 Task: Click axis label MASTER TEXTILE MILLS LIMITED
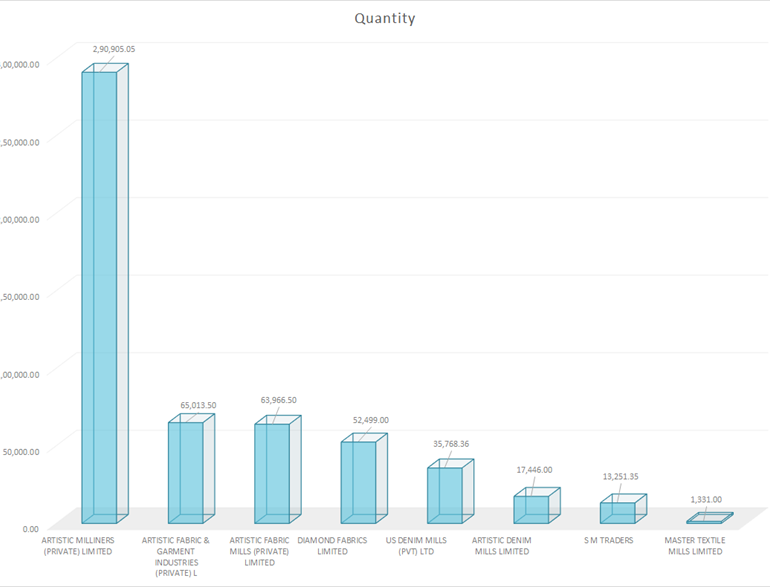tap(695, 546)
